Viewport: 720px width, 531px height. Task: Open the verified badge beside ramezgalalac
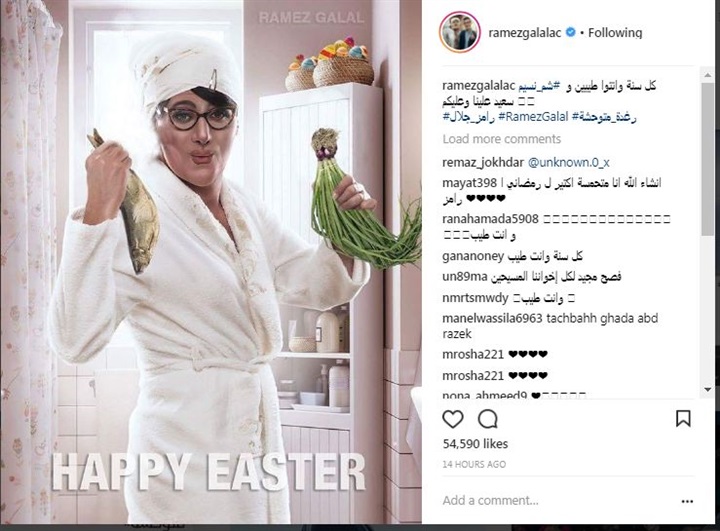(570, 32)
